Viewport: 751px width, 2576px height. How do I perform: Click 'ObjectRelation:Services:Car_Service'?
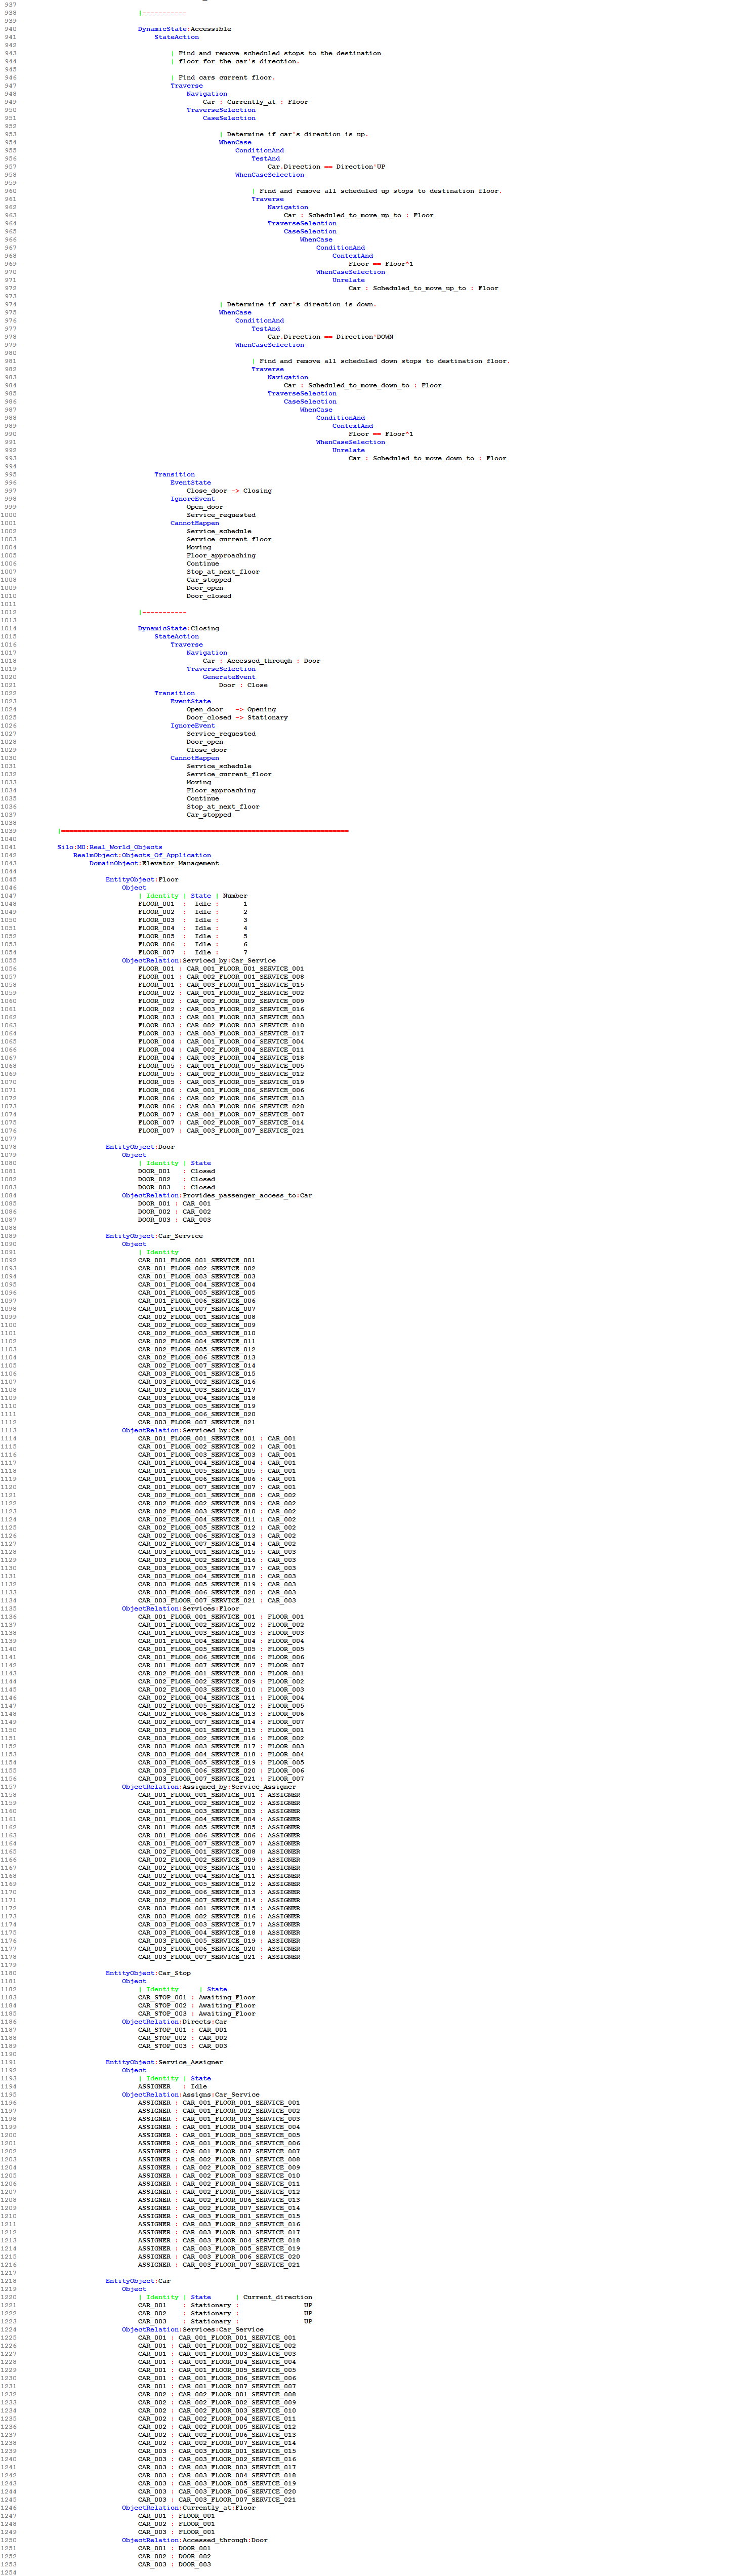click(x=192, y=2329)
